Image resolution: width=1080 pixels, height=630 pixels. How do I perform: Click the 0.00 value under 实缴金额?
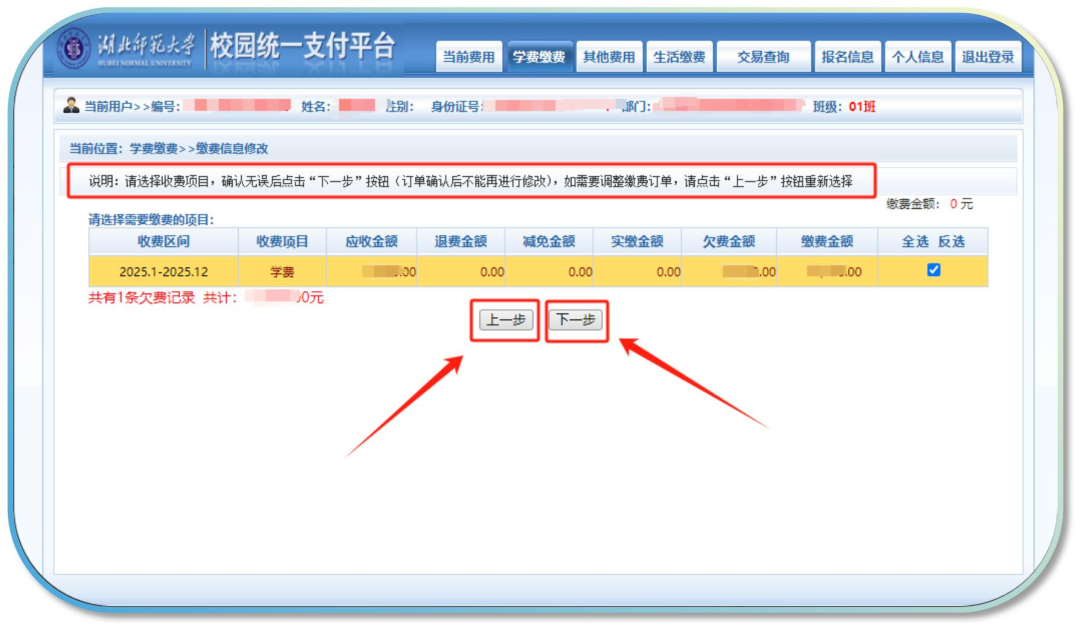click(668, 272)
